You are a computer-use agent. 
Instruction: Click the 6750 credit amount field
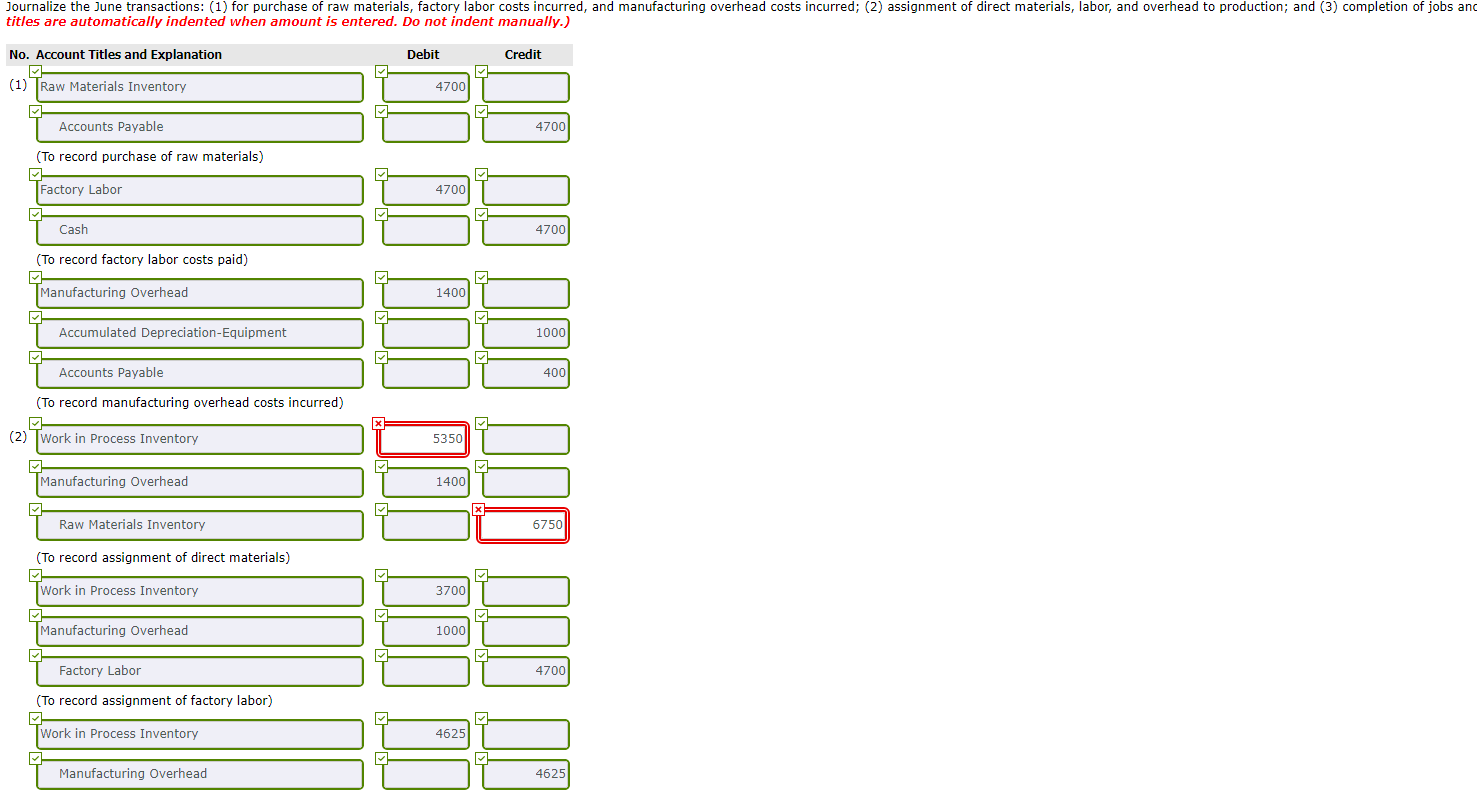click(524, 525)
